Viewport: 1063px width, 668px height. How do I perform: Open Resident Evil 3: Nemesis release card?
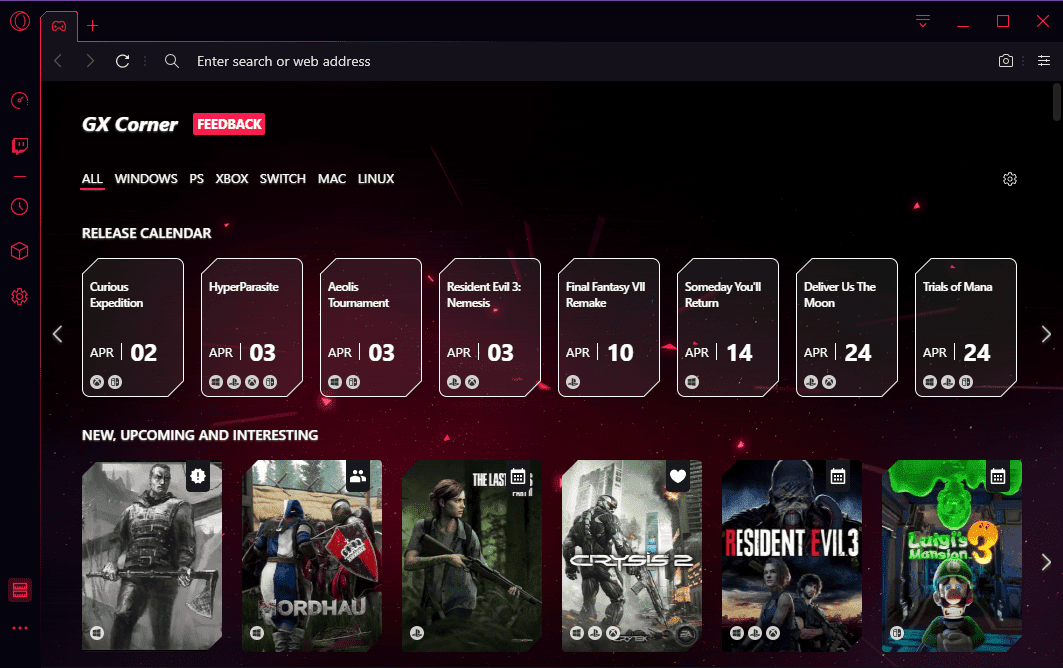coord(489,328)
